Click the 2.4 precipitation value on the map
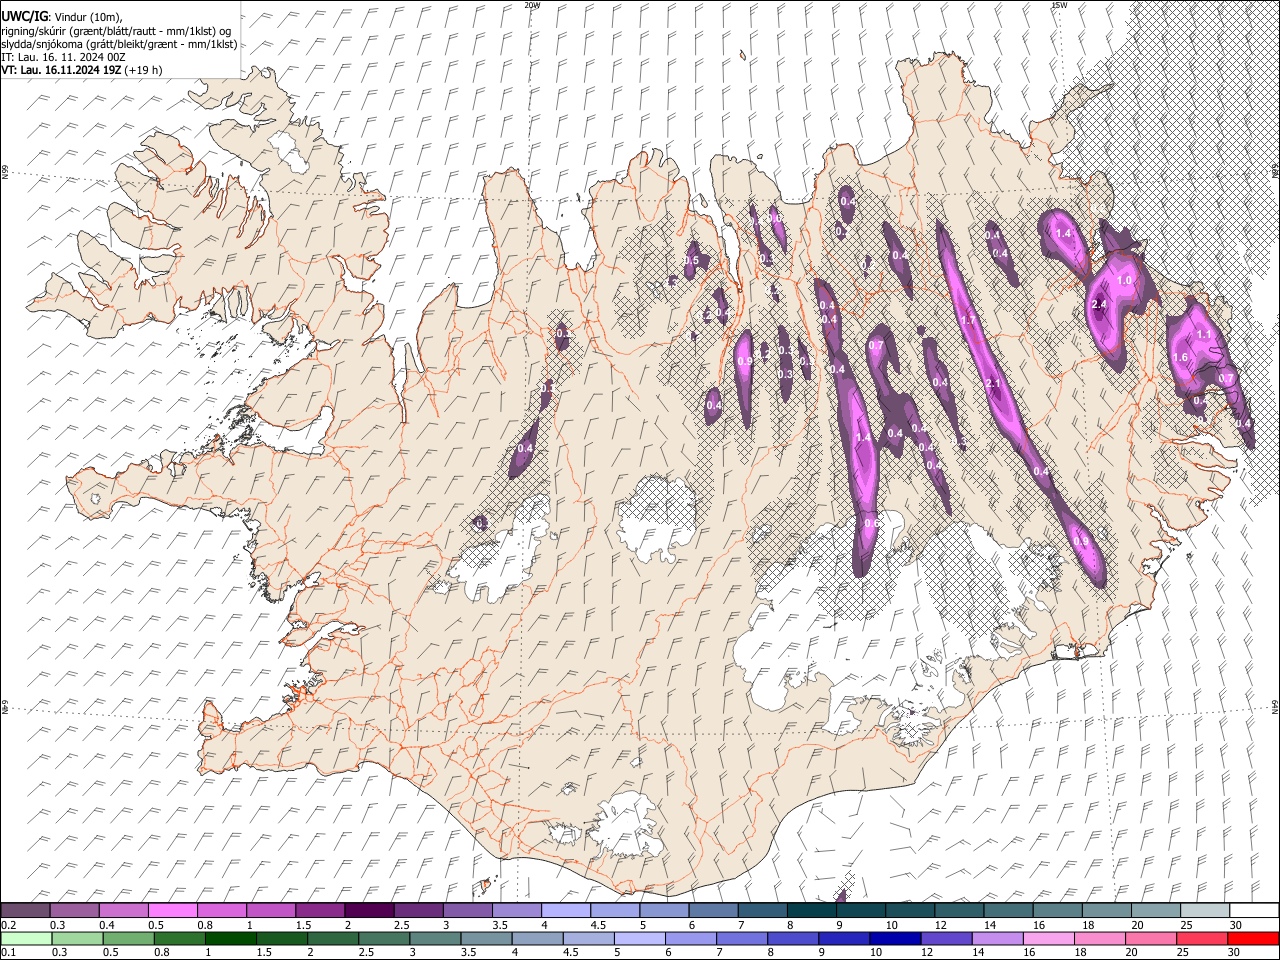The height and width of the screenshot is (960, 1280). tap(1099, 304)
